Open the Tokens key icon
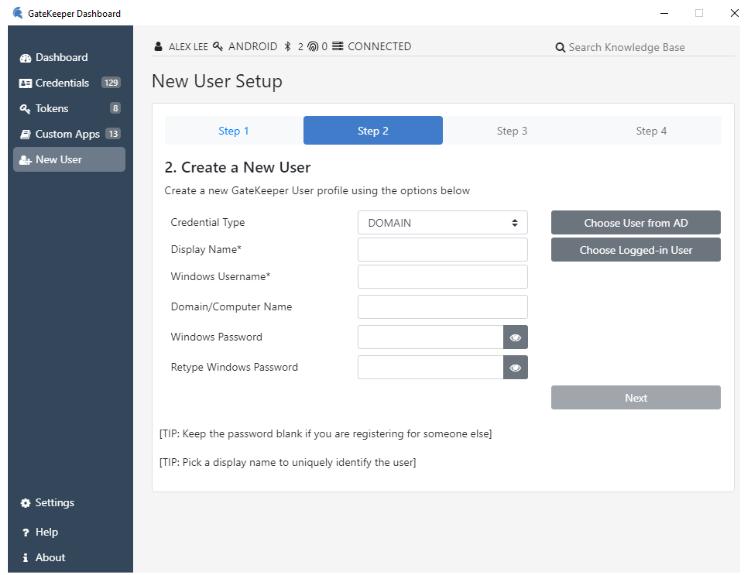 coord(26,109)
